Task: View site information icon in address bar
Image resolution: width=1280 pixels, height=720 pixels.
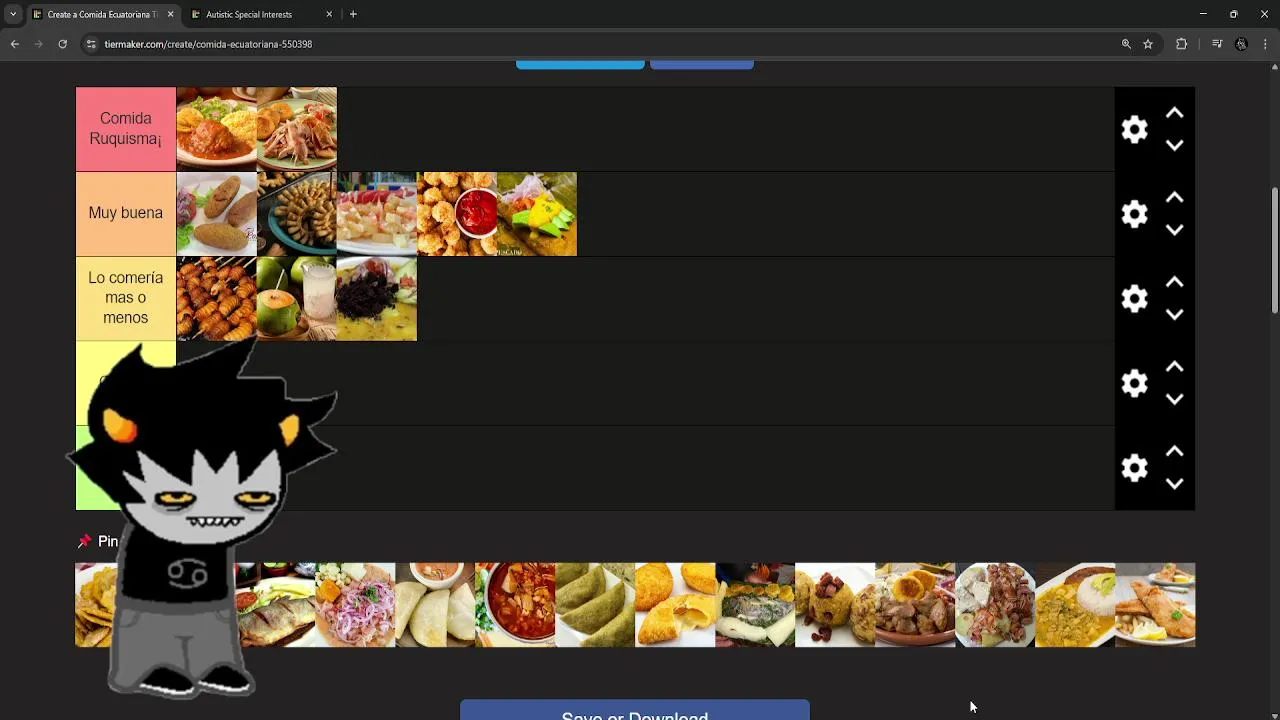Action: (x=91, y=44)
